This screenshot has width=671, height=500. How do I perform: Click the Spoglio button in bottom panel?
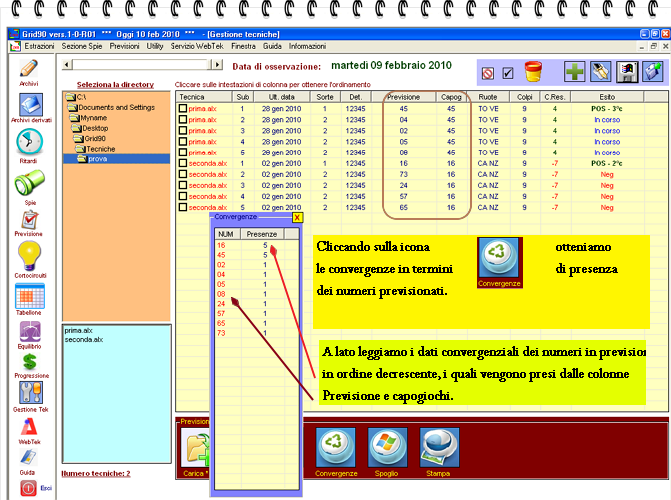pos(387,448)
